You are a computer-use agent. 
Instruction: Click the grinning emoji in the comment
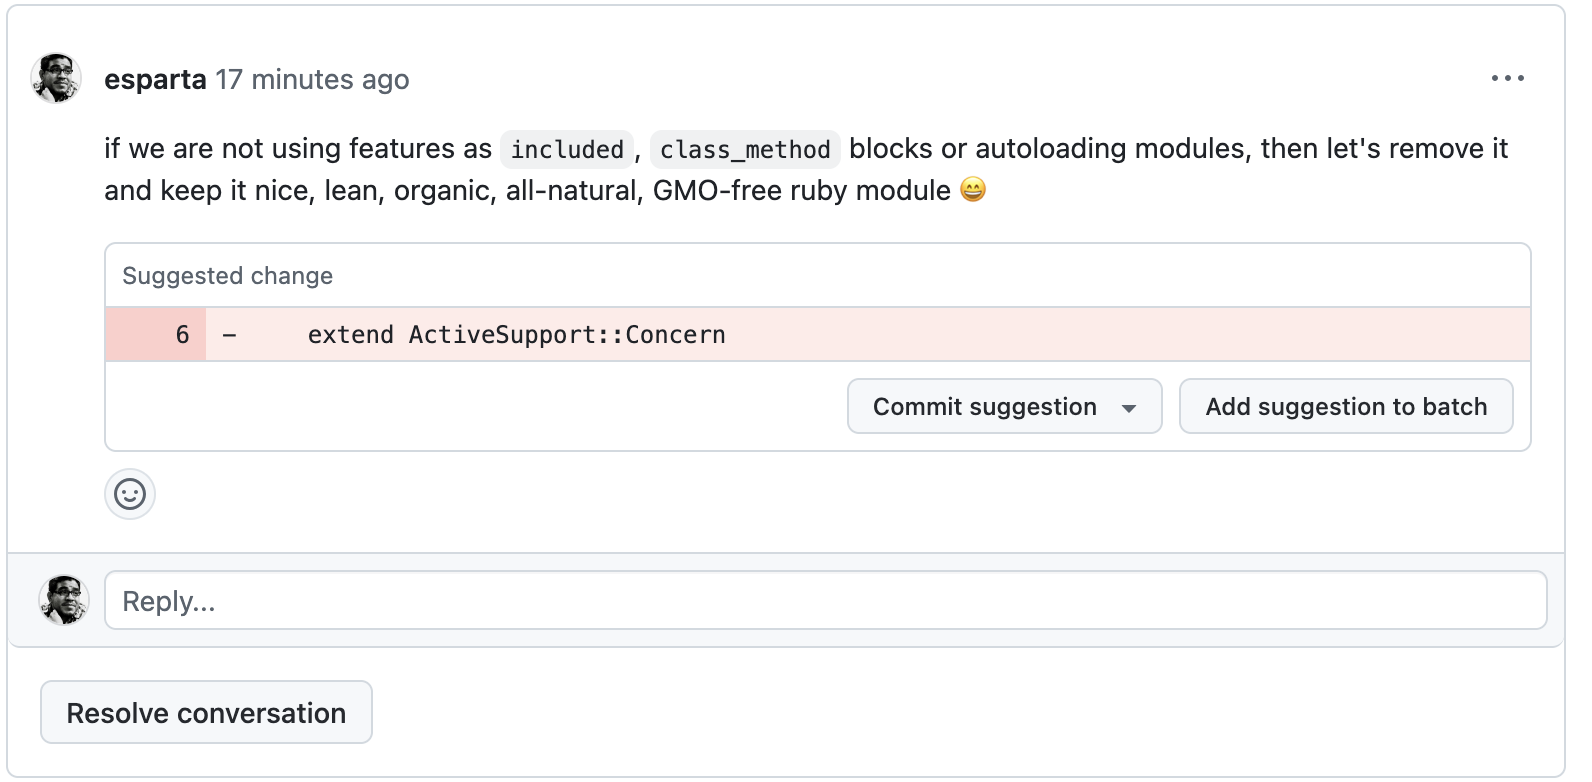coord(973,189)
